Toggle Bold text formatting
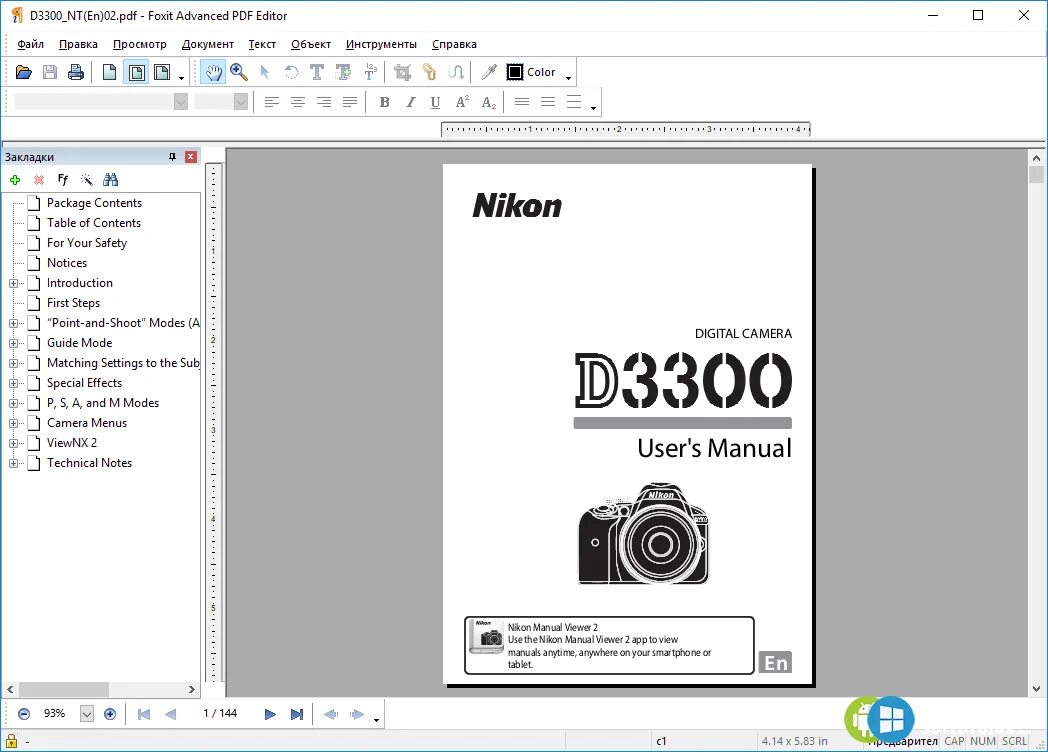The width and height of the screenshot is (1048, 752). tap(384, 102)
